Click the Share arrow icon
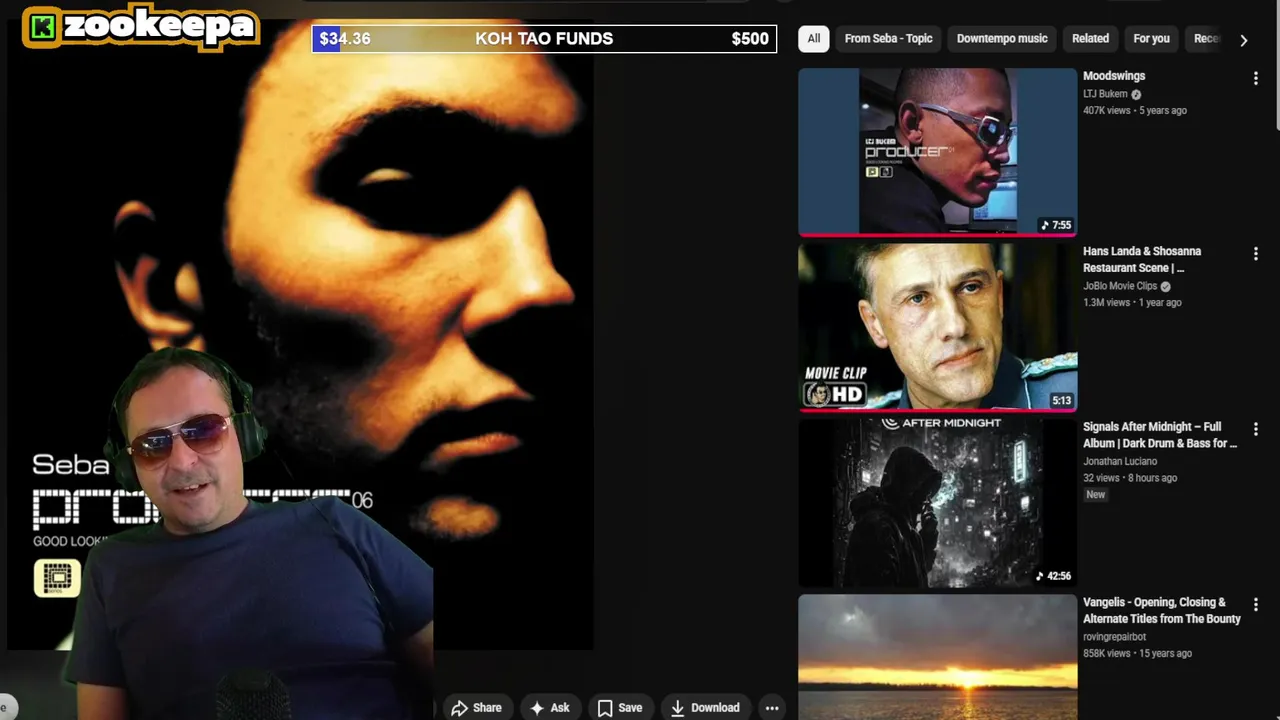This screenshot has height=720, width=1280. 459,708
